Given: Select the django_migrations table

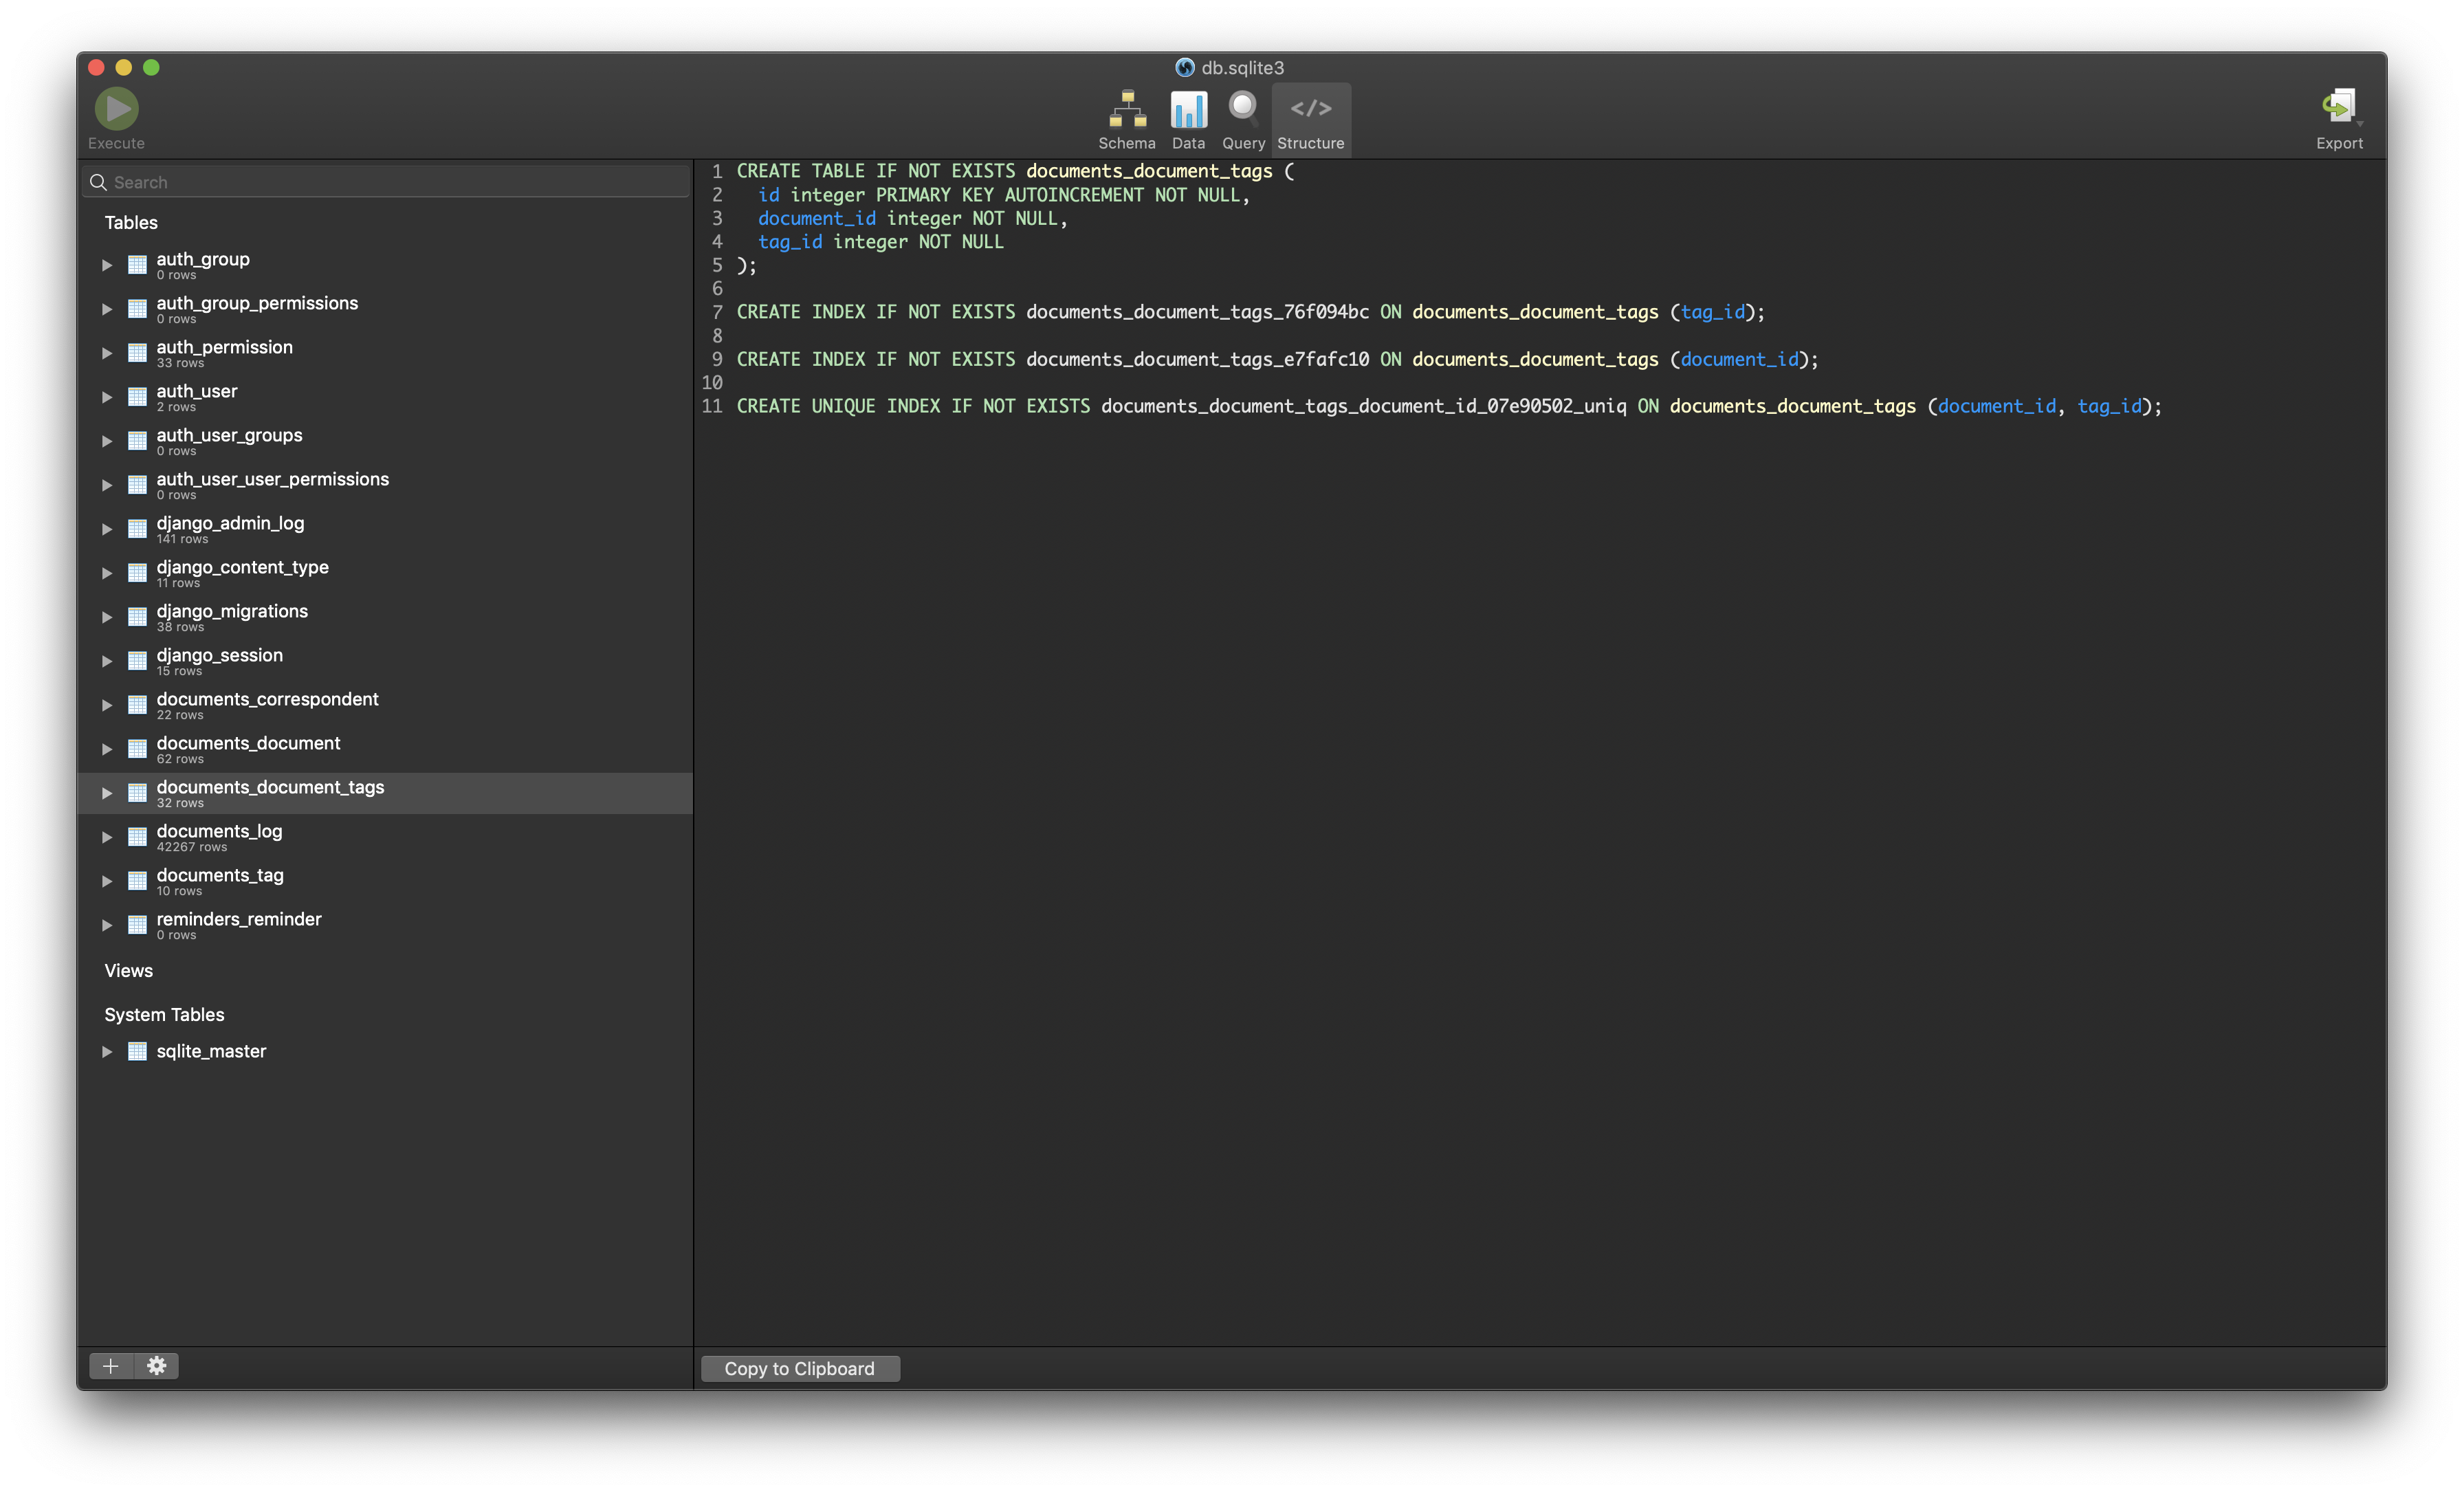Looking at the screenshot, I should click(x=385, y=617).
